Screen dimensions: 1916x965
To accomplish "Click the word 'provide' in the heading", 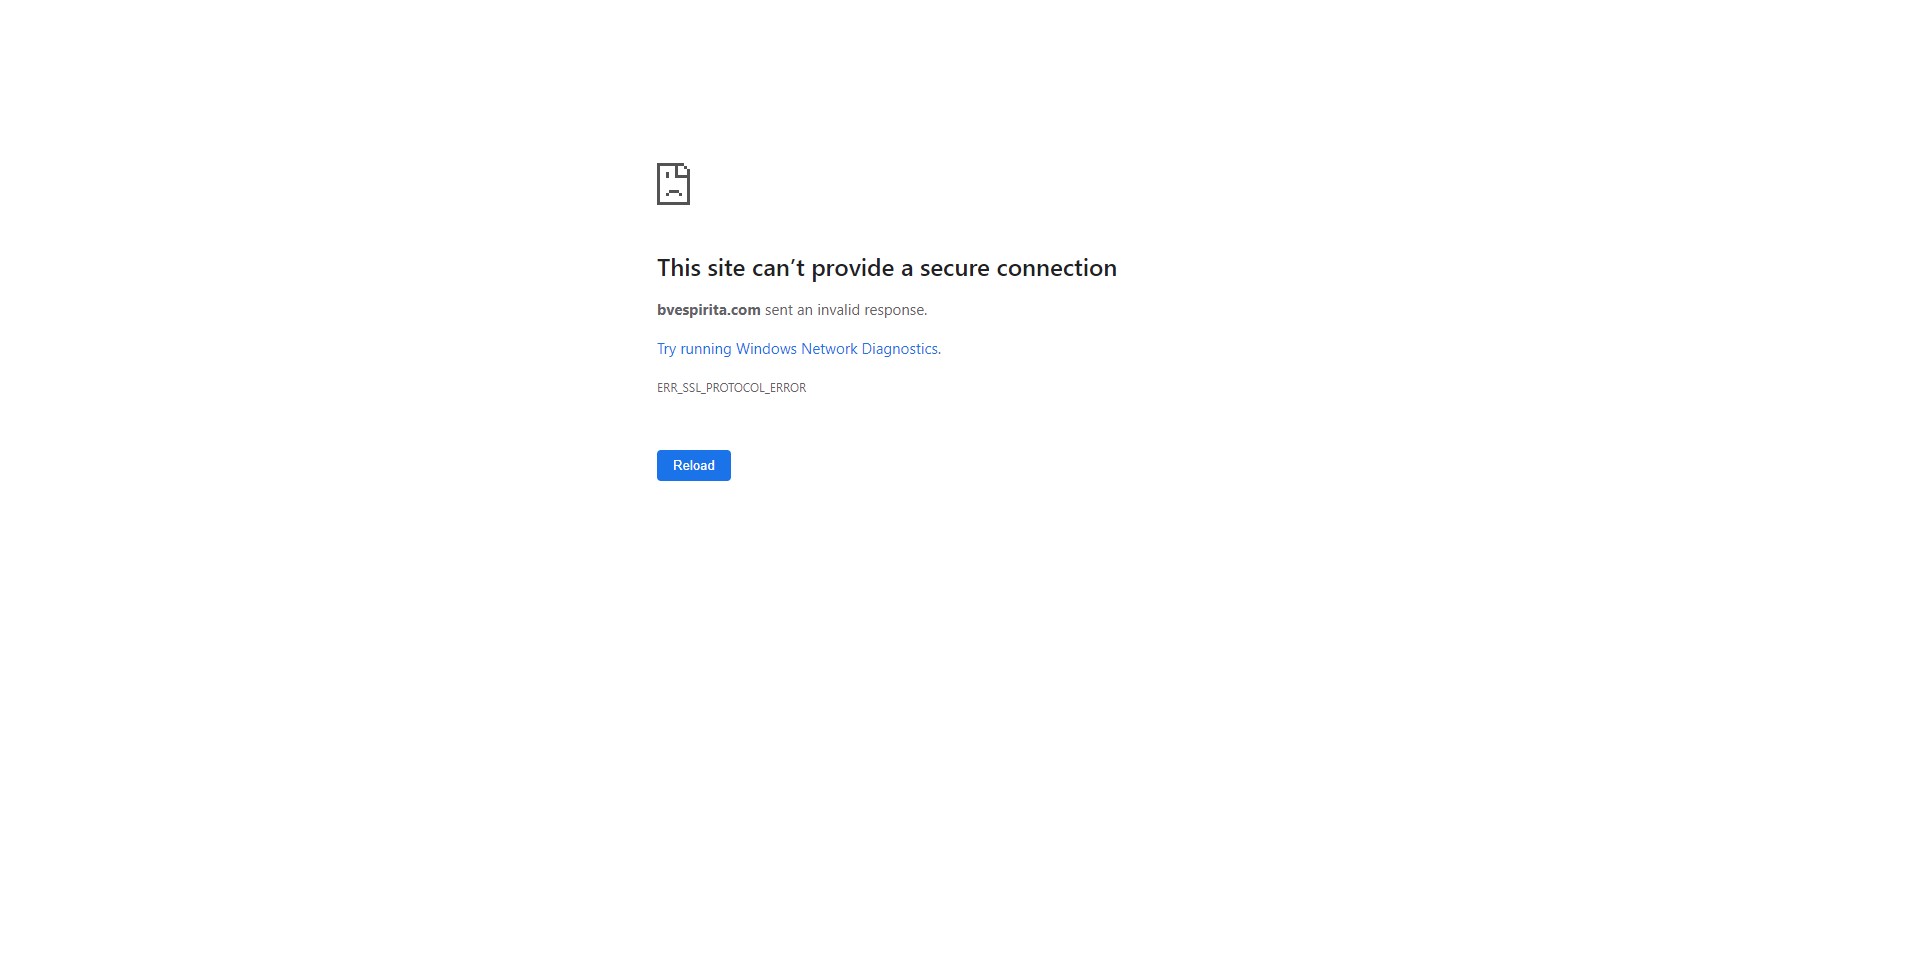I will pyautogui.click(x=852, y=268).
